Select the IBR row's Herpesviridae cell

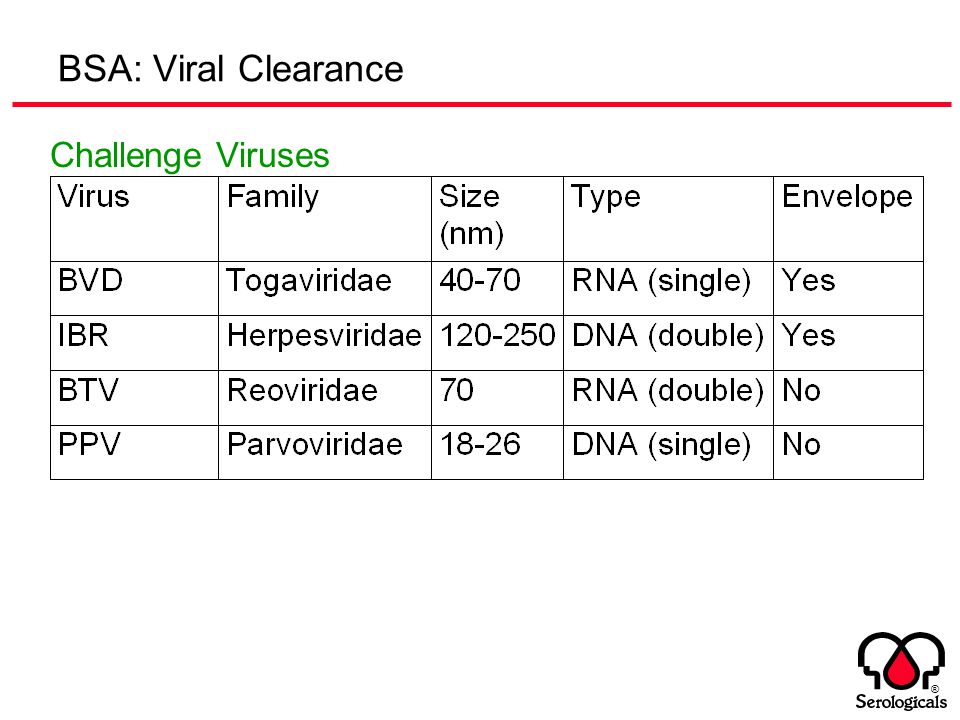tap(325, 343)
